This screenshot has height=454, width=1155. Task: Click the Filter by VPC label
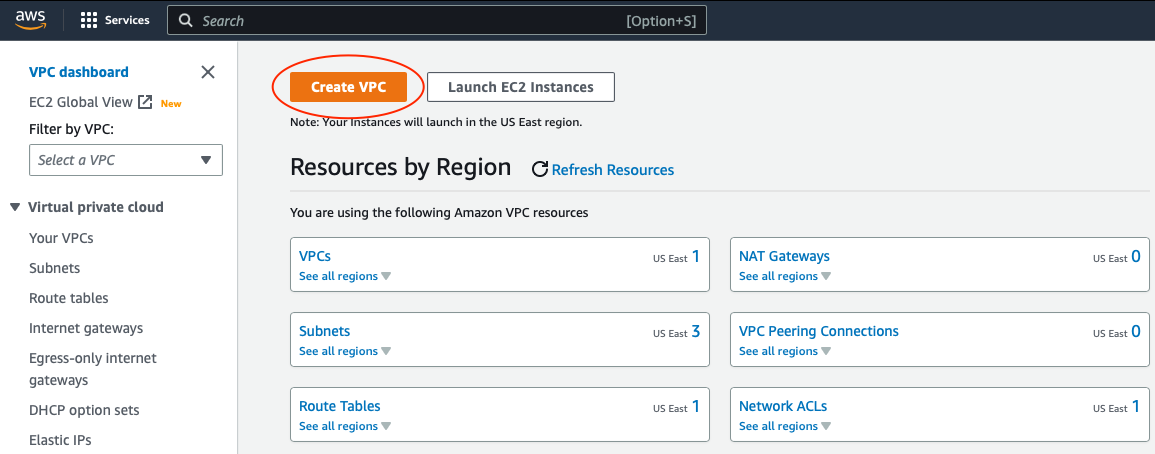(x=71, y=130)
